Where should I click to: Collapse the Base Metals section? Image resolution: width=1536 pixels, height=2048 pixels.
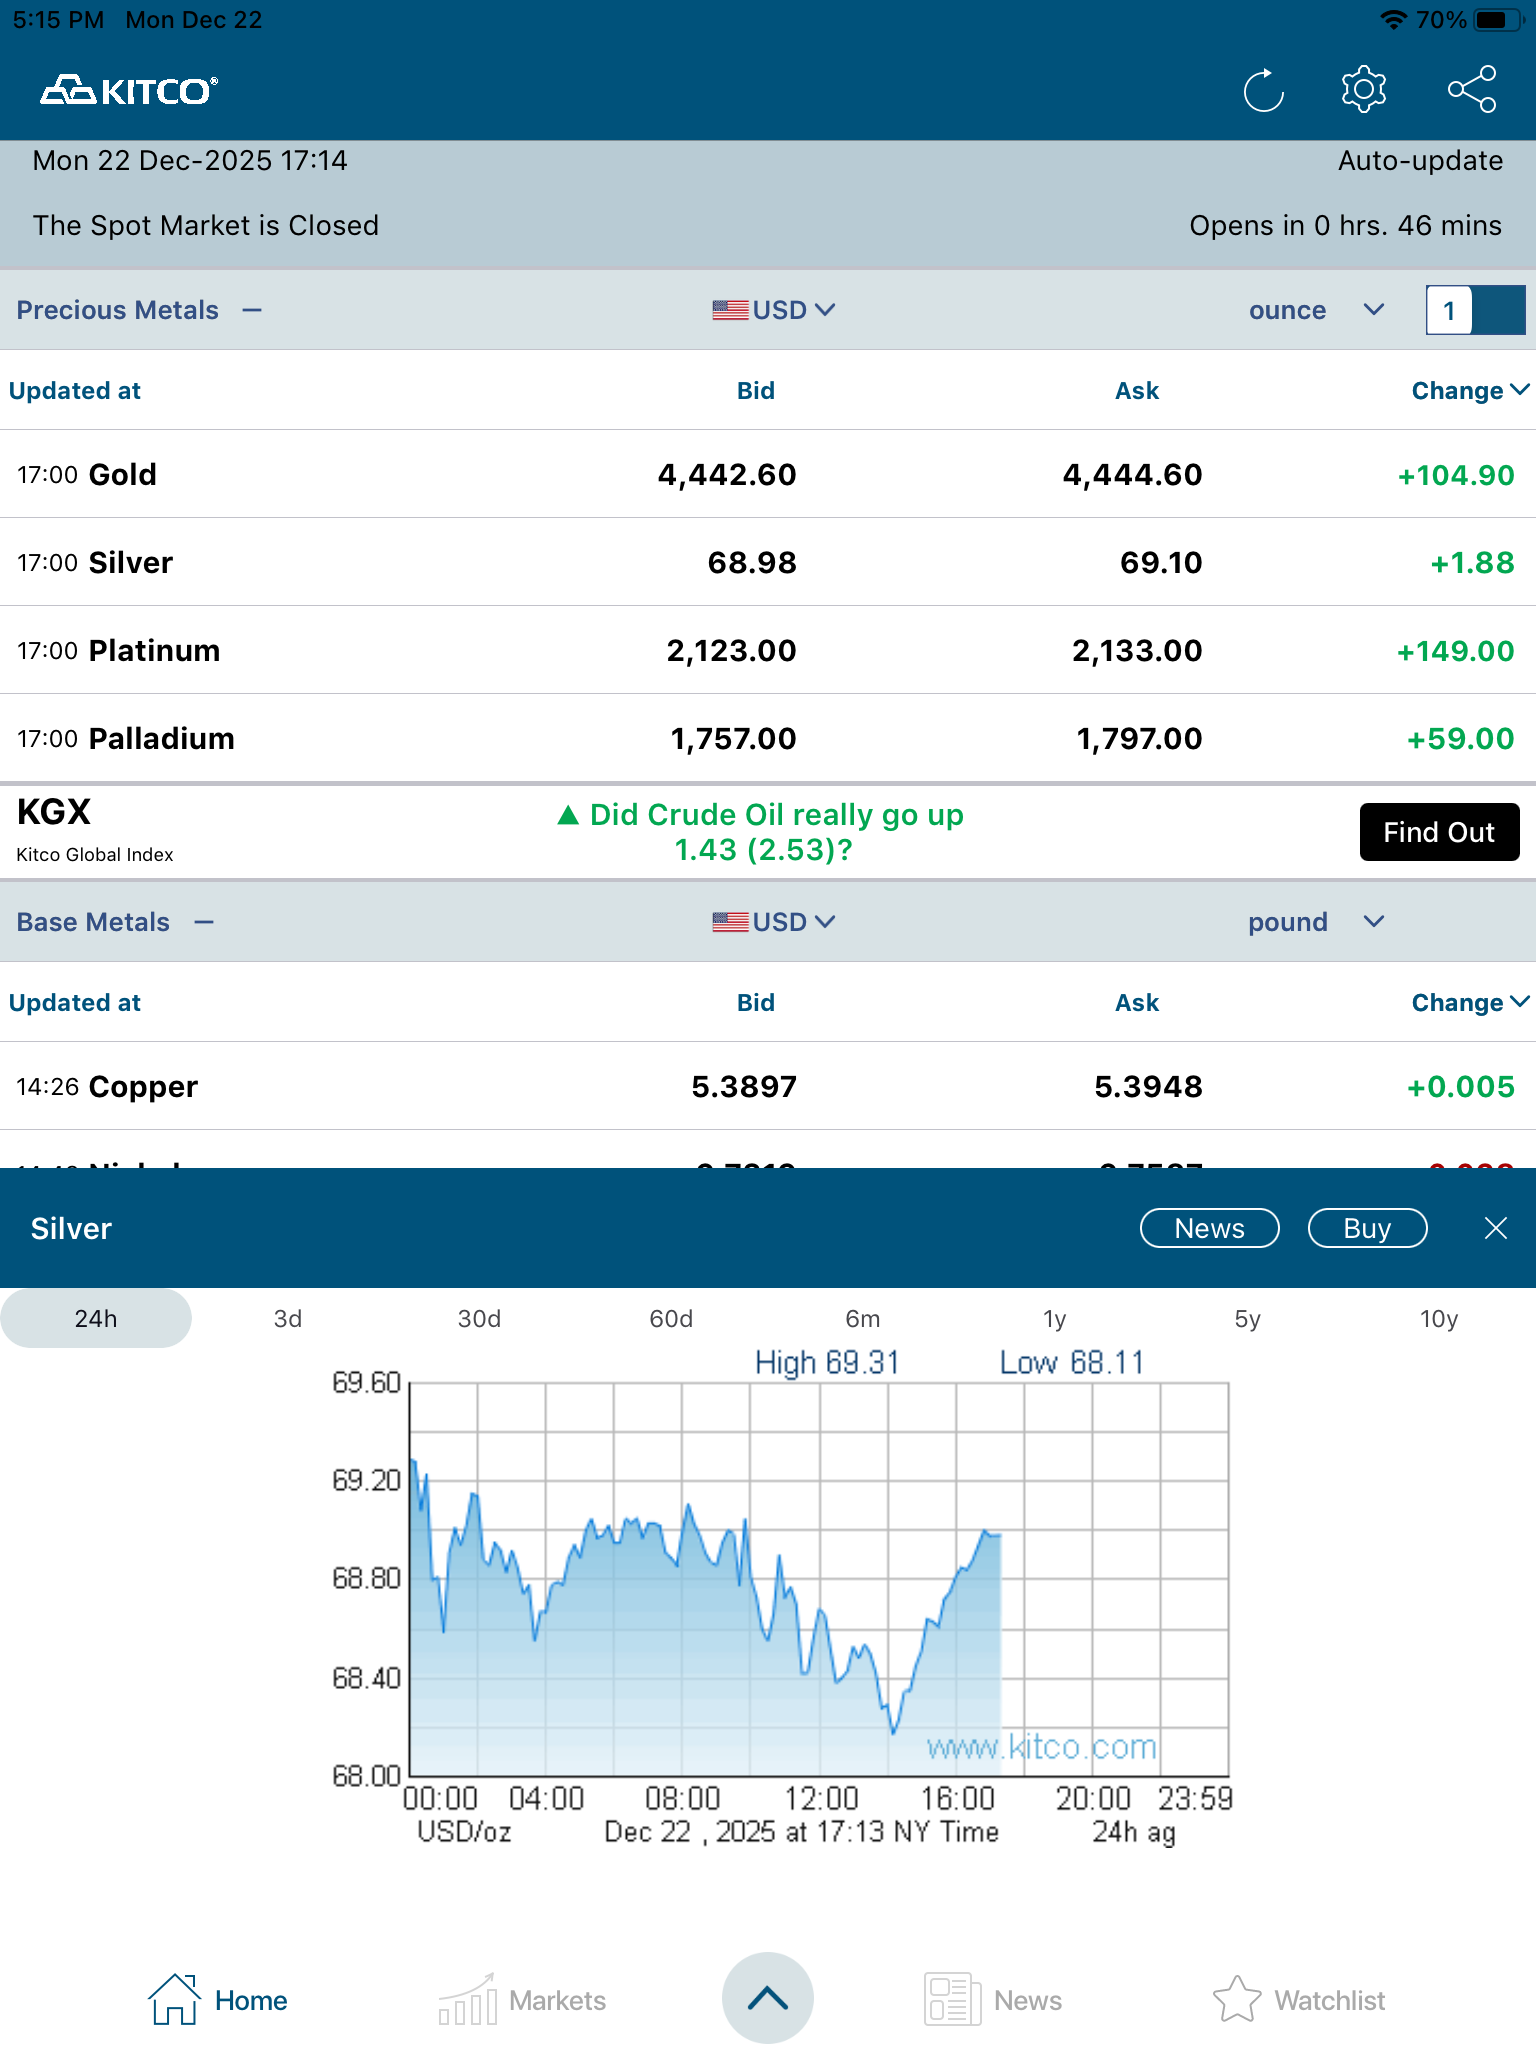click(x=204, y=922)
